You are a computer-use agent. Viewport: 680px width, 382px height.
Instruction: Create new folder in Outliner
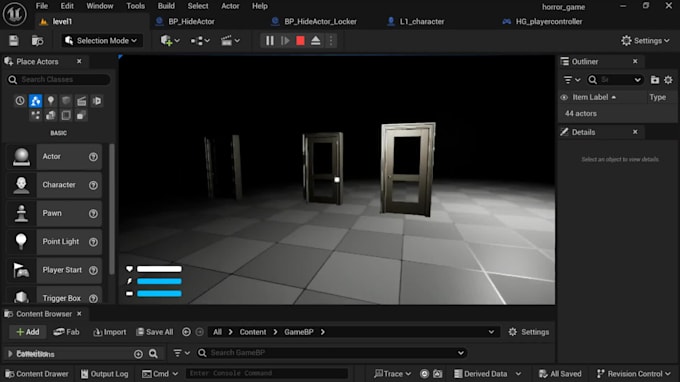pos(655,80)
